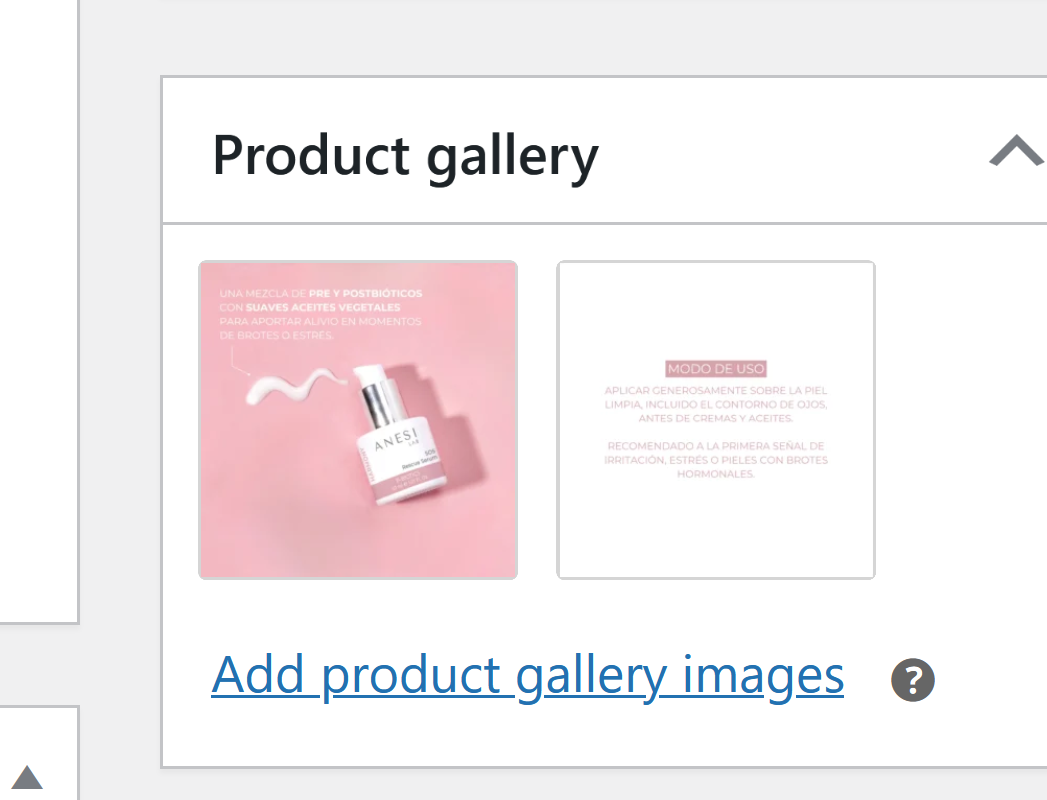Toggle the lower-left panel triangle arrow

(x=27, y=777)
